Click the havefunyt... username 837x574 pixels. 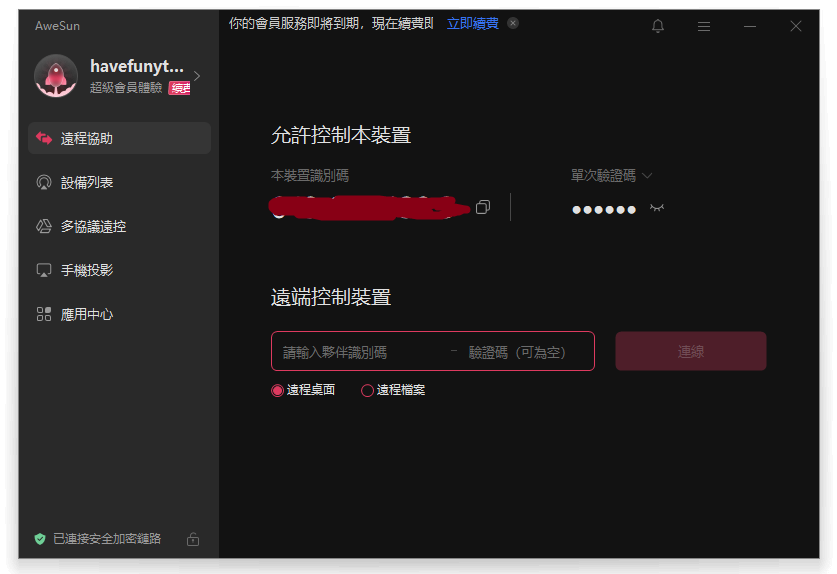coord(137,66)
